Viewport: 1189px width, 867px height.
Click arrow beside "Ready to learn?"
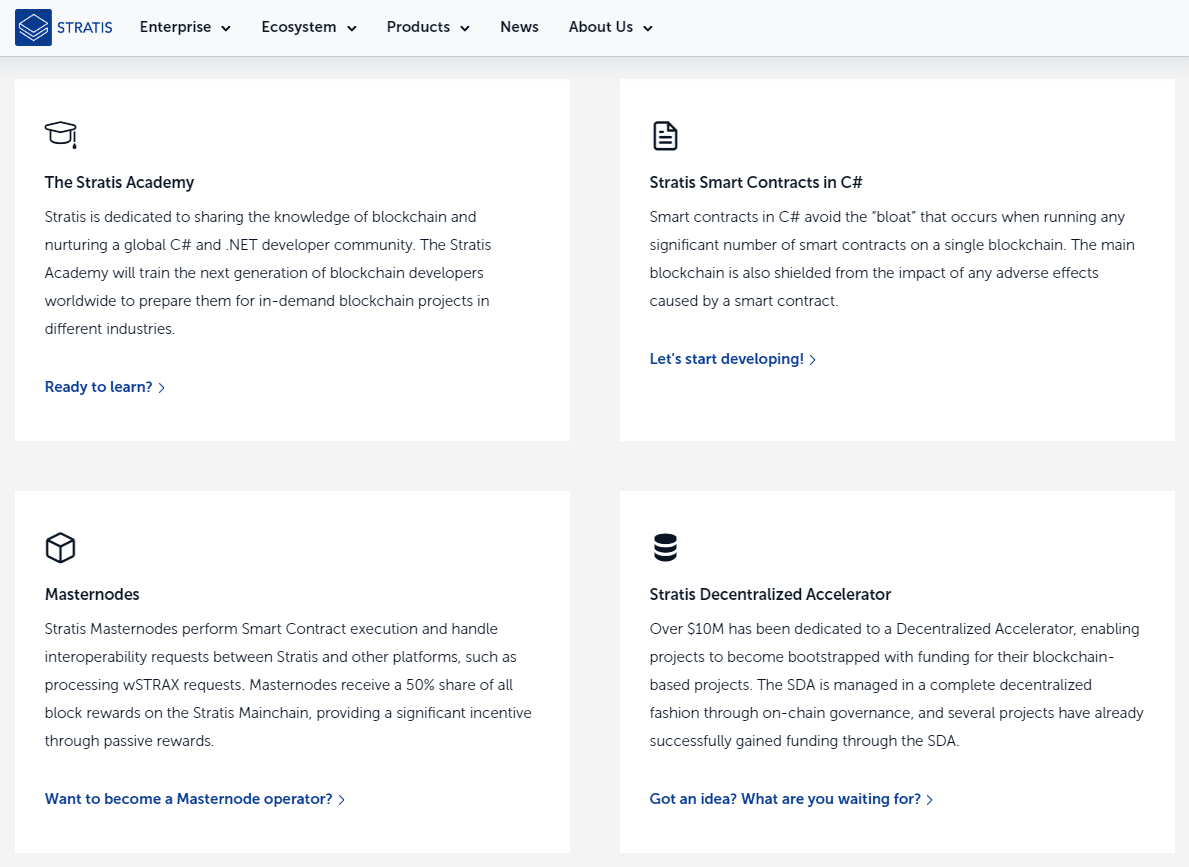(x=162, y=388)
